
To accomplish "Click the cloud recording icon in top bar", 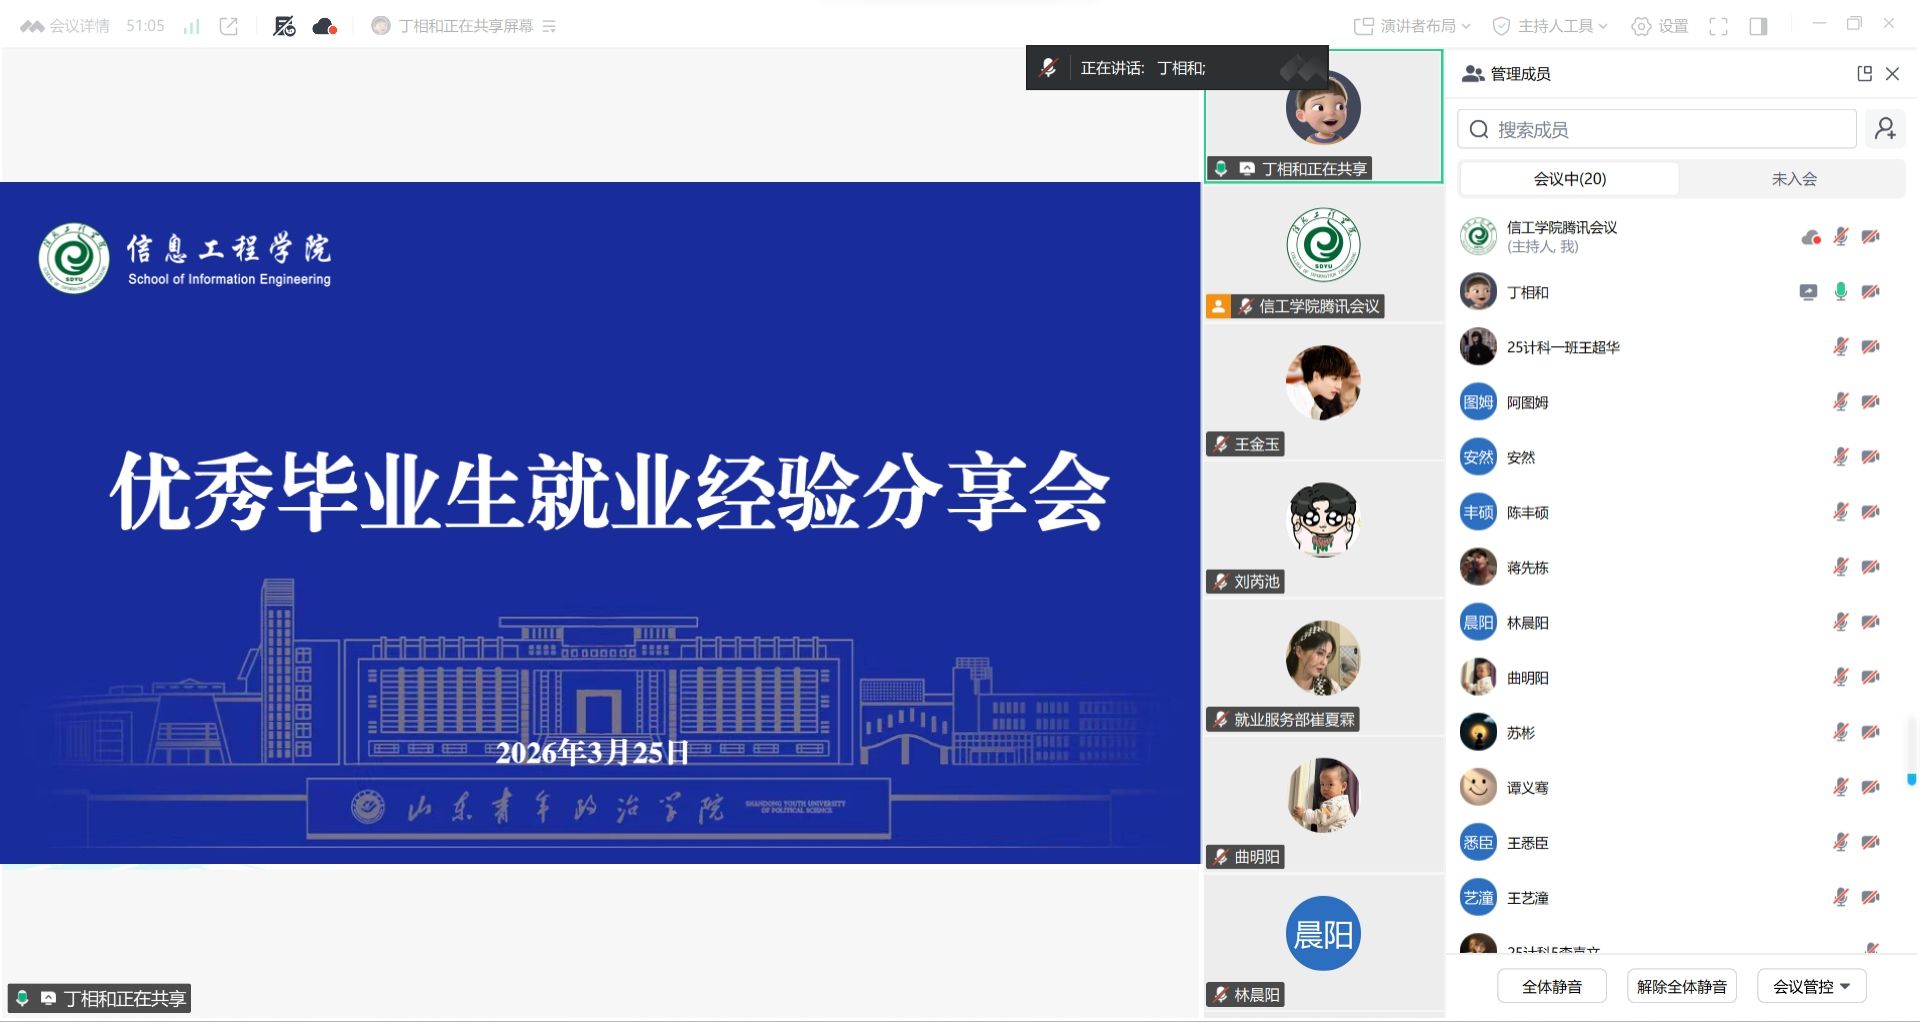I will coord(324,27).
